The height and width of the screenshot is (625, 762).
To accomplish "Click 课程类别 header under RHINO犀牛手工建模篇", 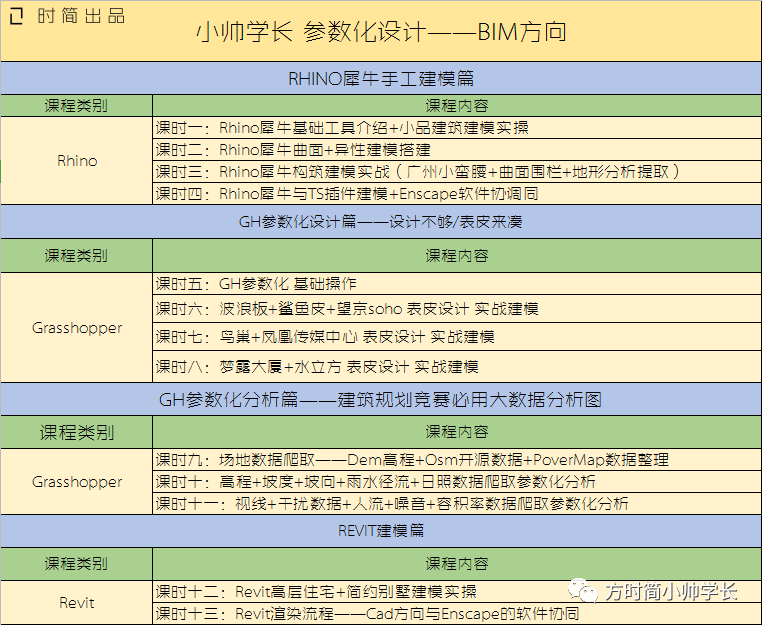I will [x=76, y=105].
